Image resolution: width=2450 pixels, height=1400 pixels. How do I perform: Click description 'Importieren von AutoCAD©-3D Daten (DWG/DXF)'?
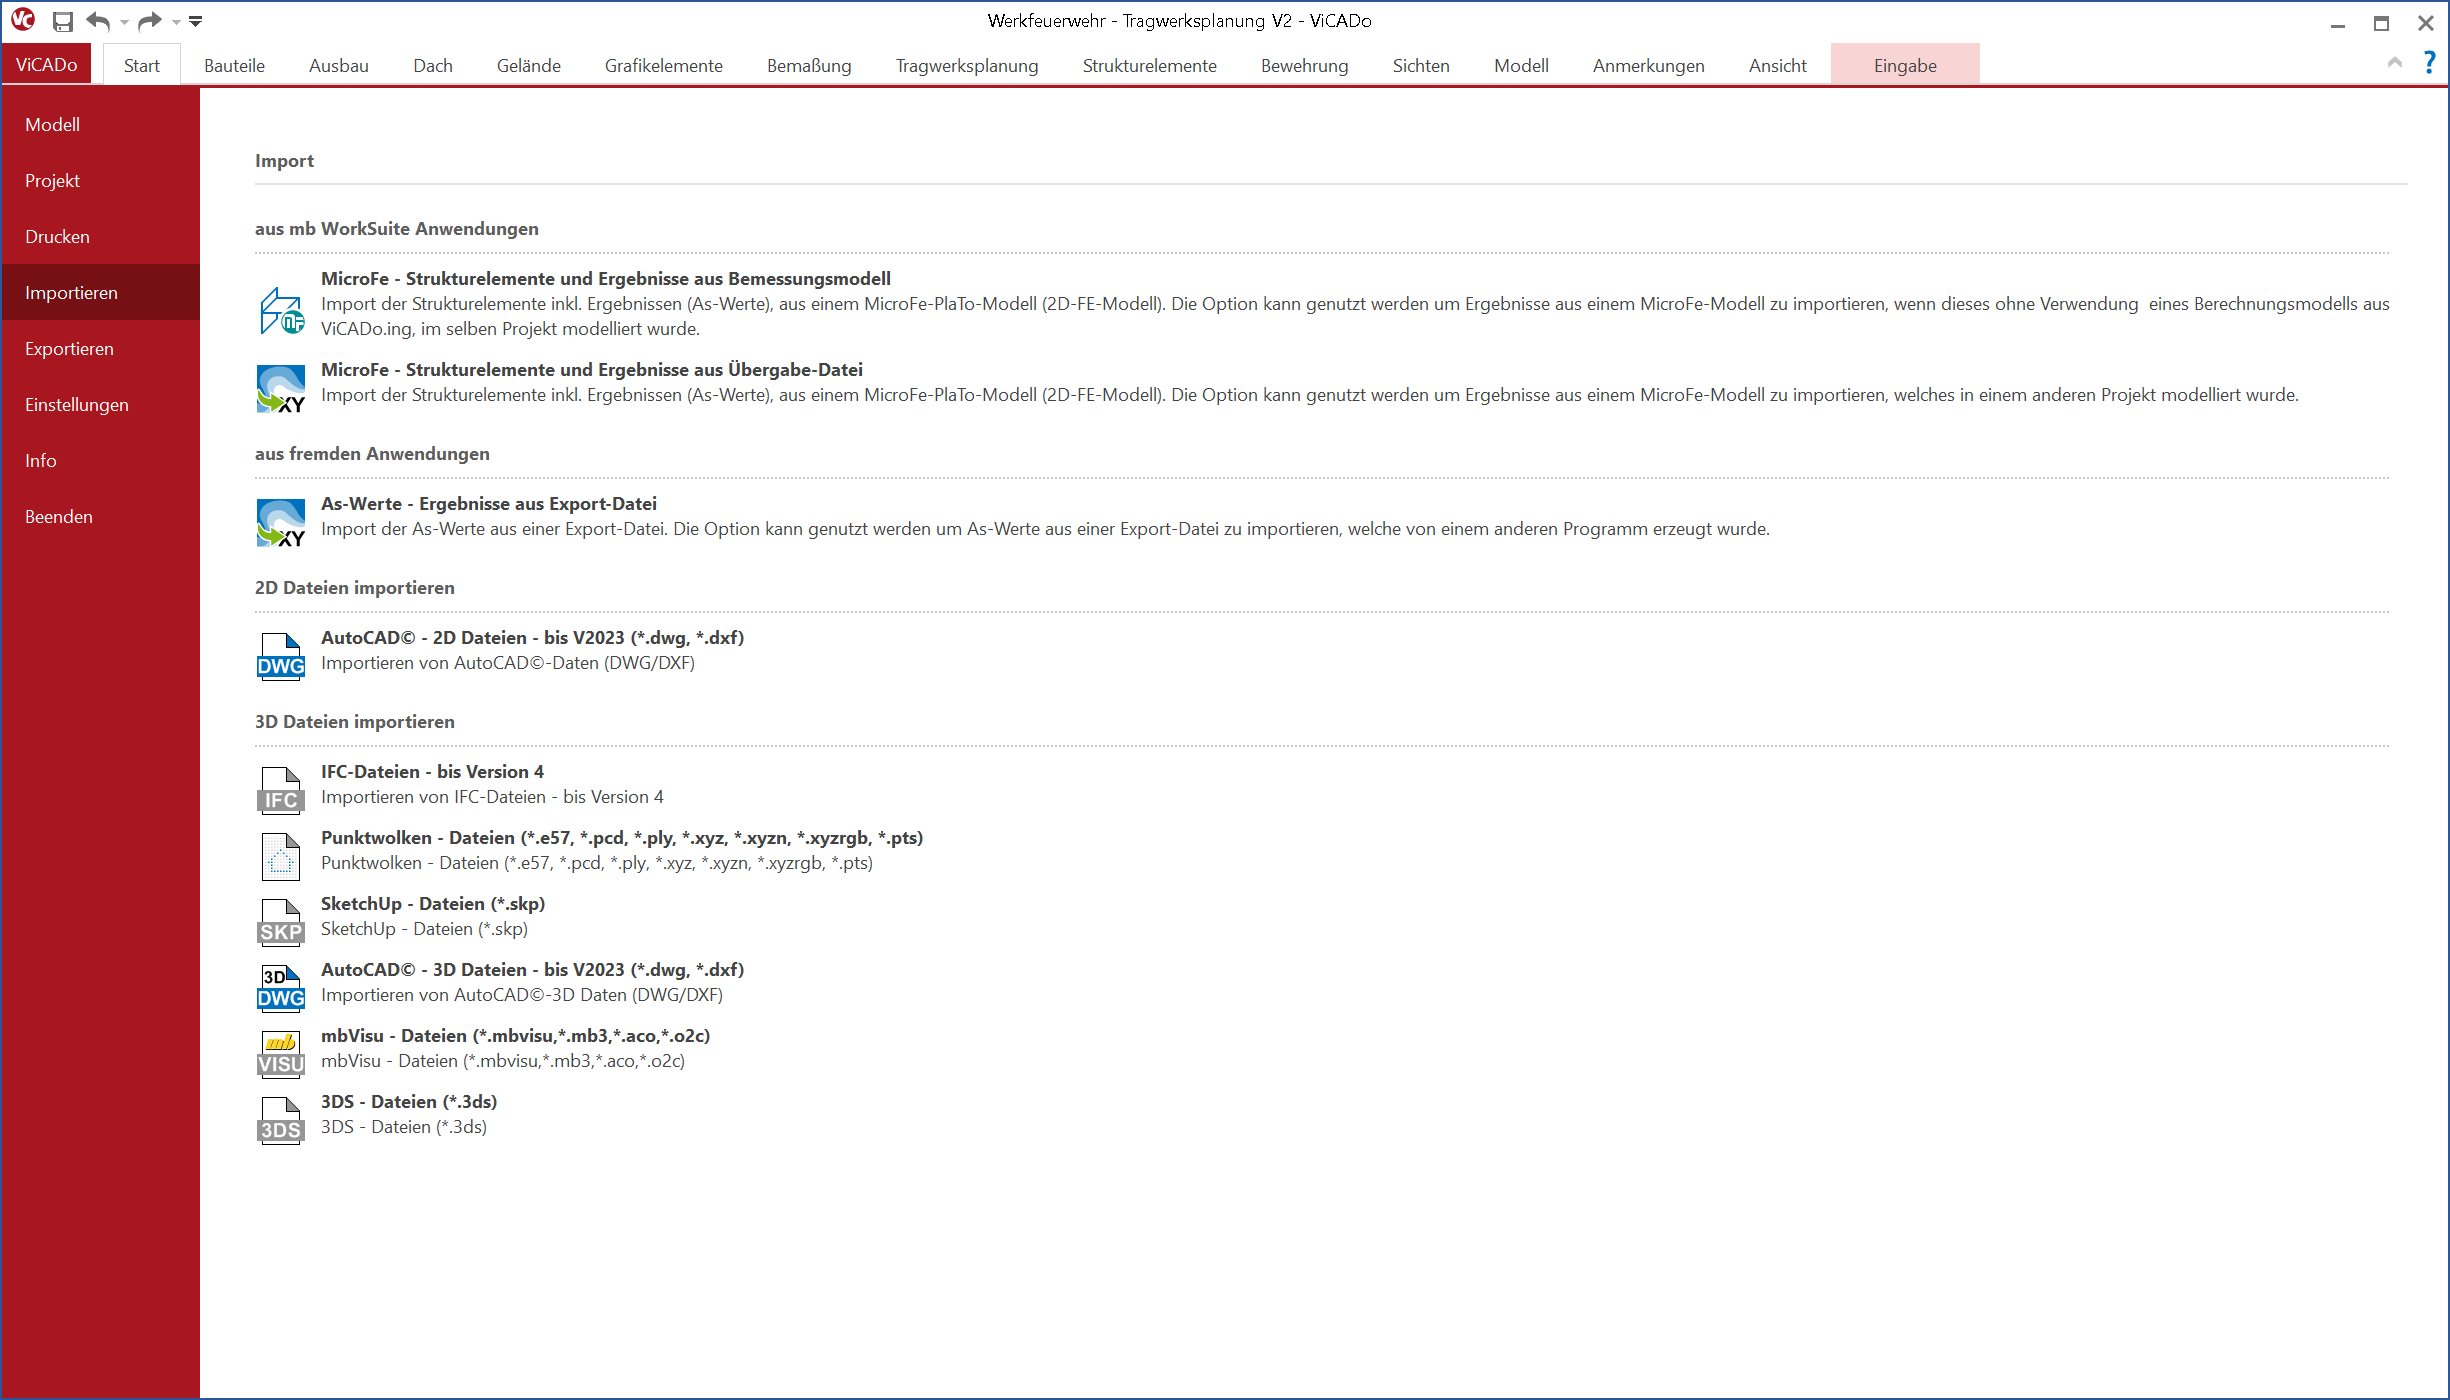pyautogui.click(x=522, y=995)
